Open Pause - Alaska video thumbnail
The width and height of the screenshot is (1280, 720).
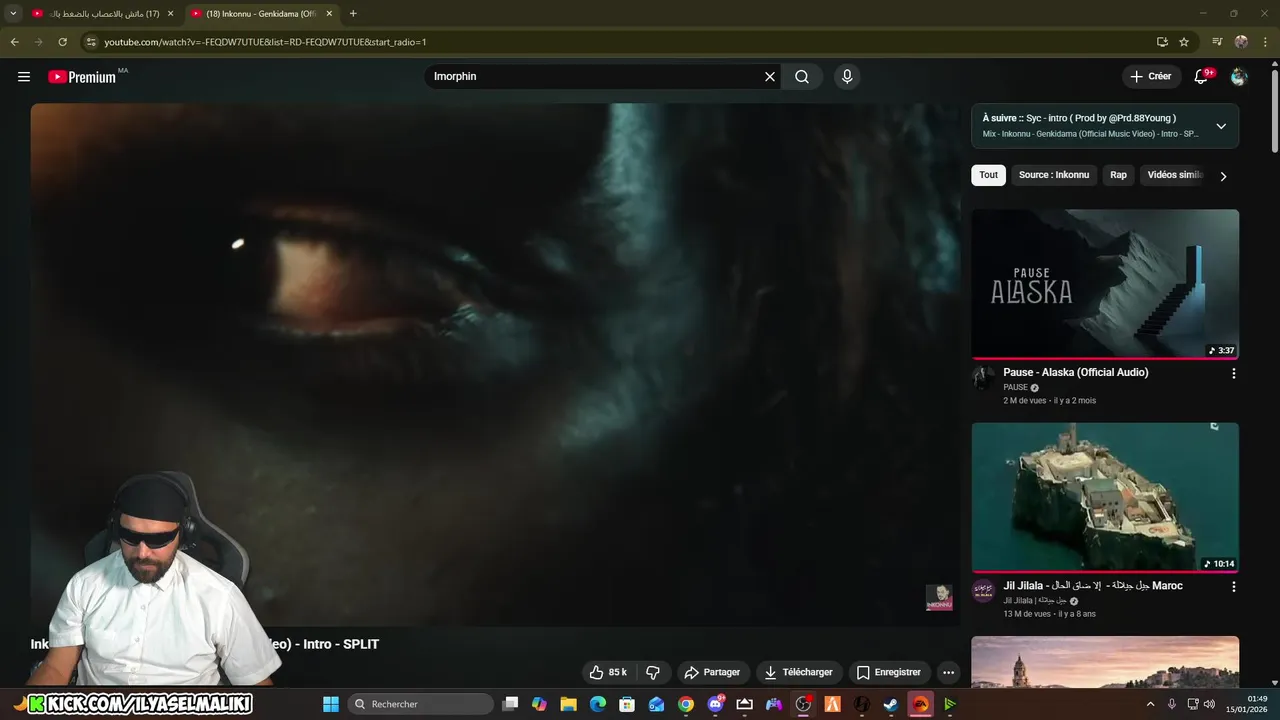tap(1105, 284)
